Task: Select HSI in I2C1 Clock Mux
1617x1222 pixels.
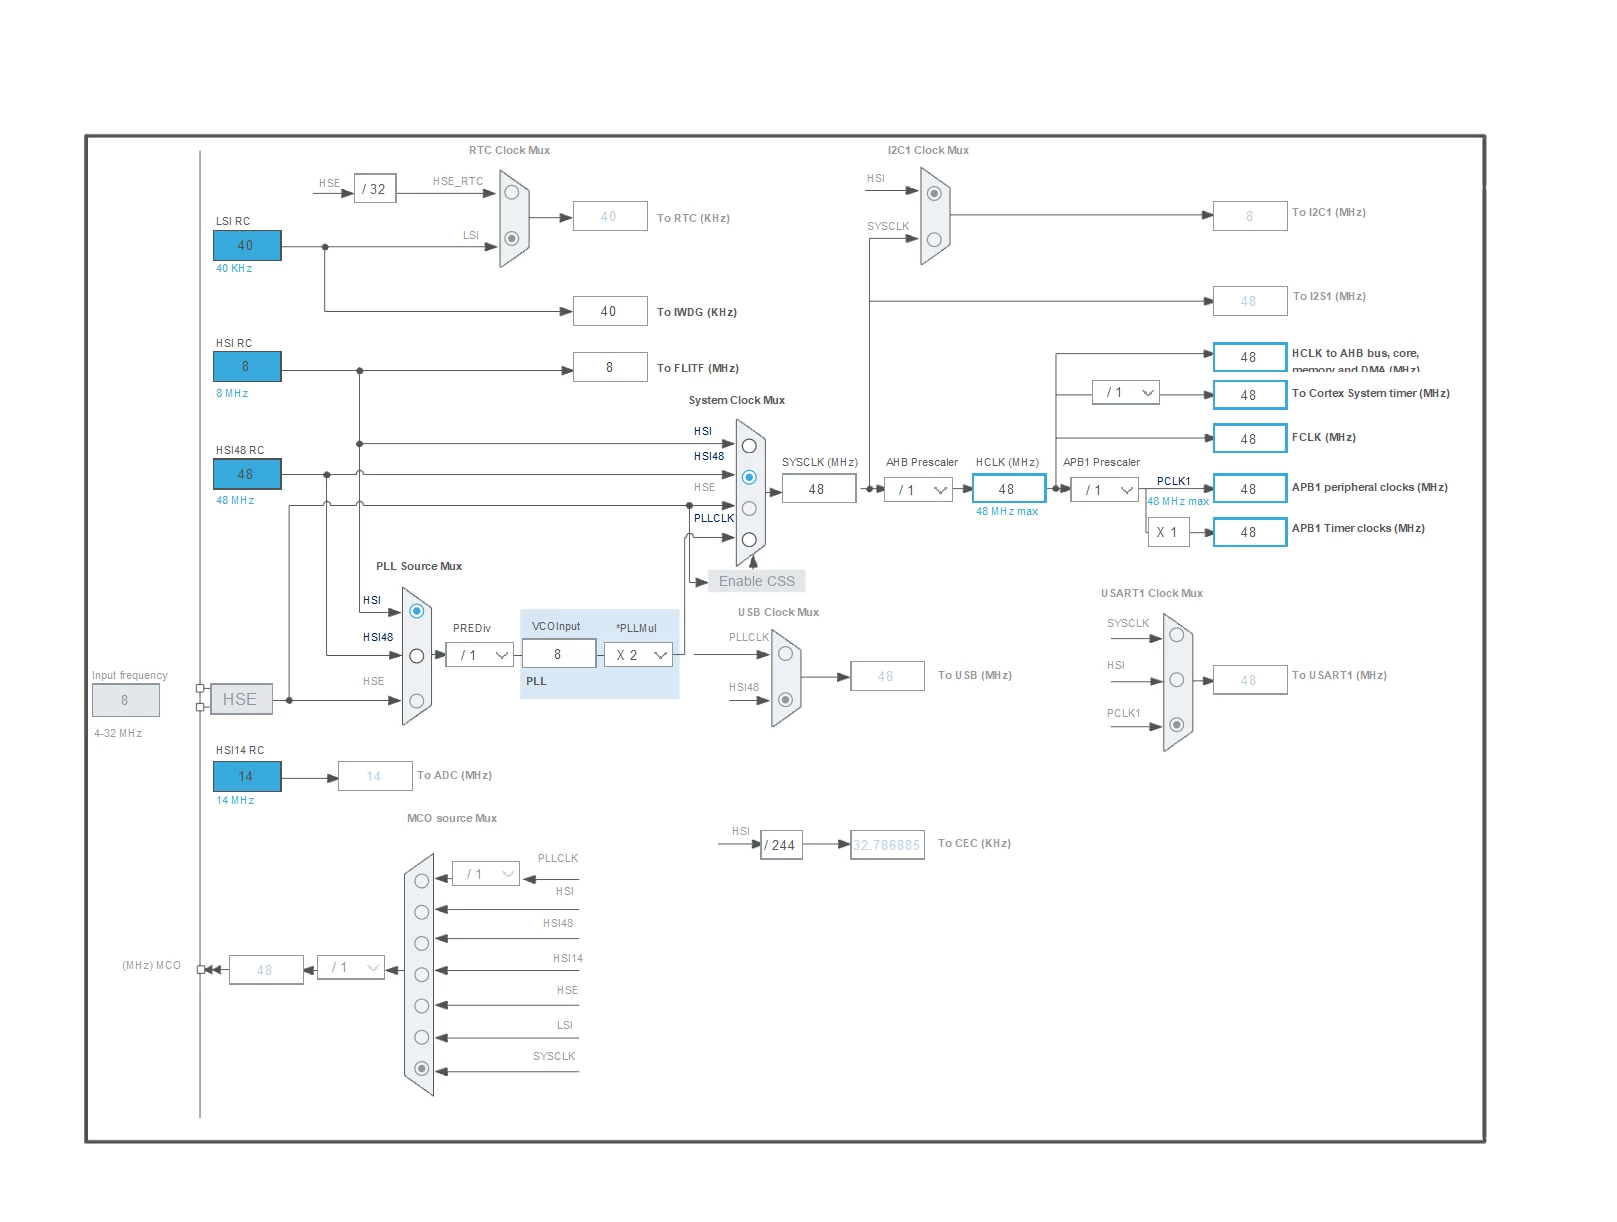Action: (x=934, y=193)
